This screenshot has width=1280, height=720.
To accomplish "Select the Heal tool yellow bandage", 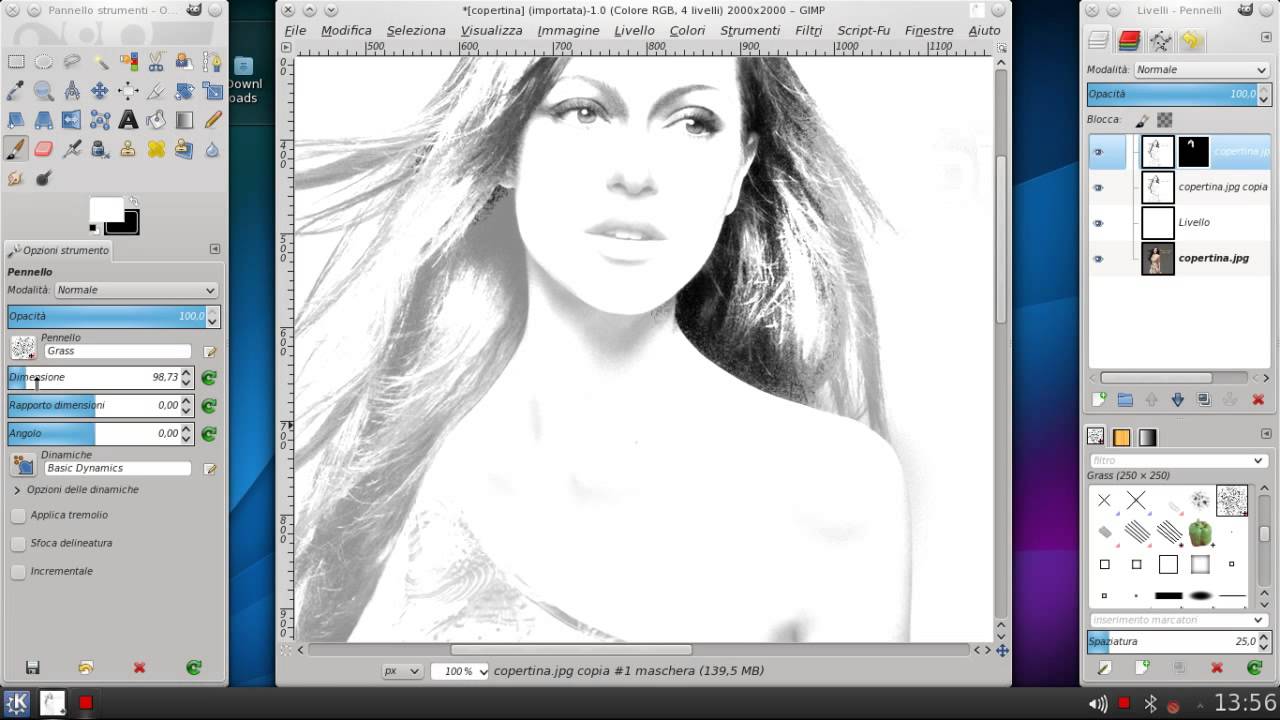I will click(156, 149).
